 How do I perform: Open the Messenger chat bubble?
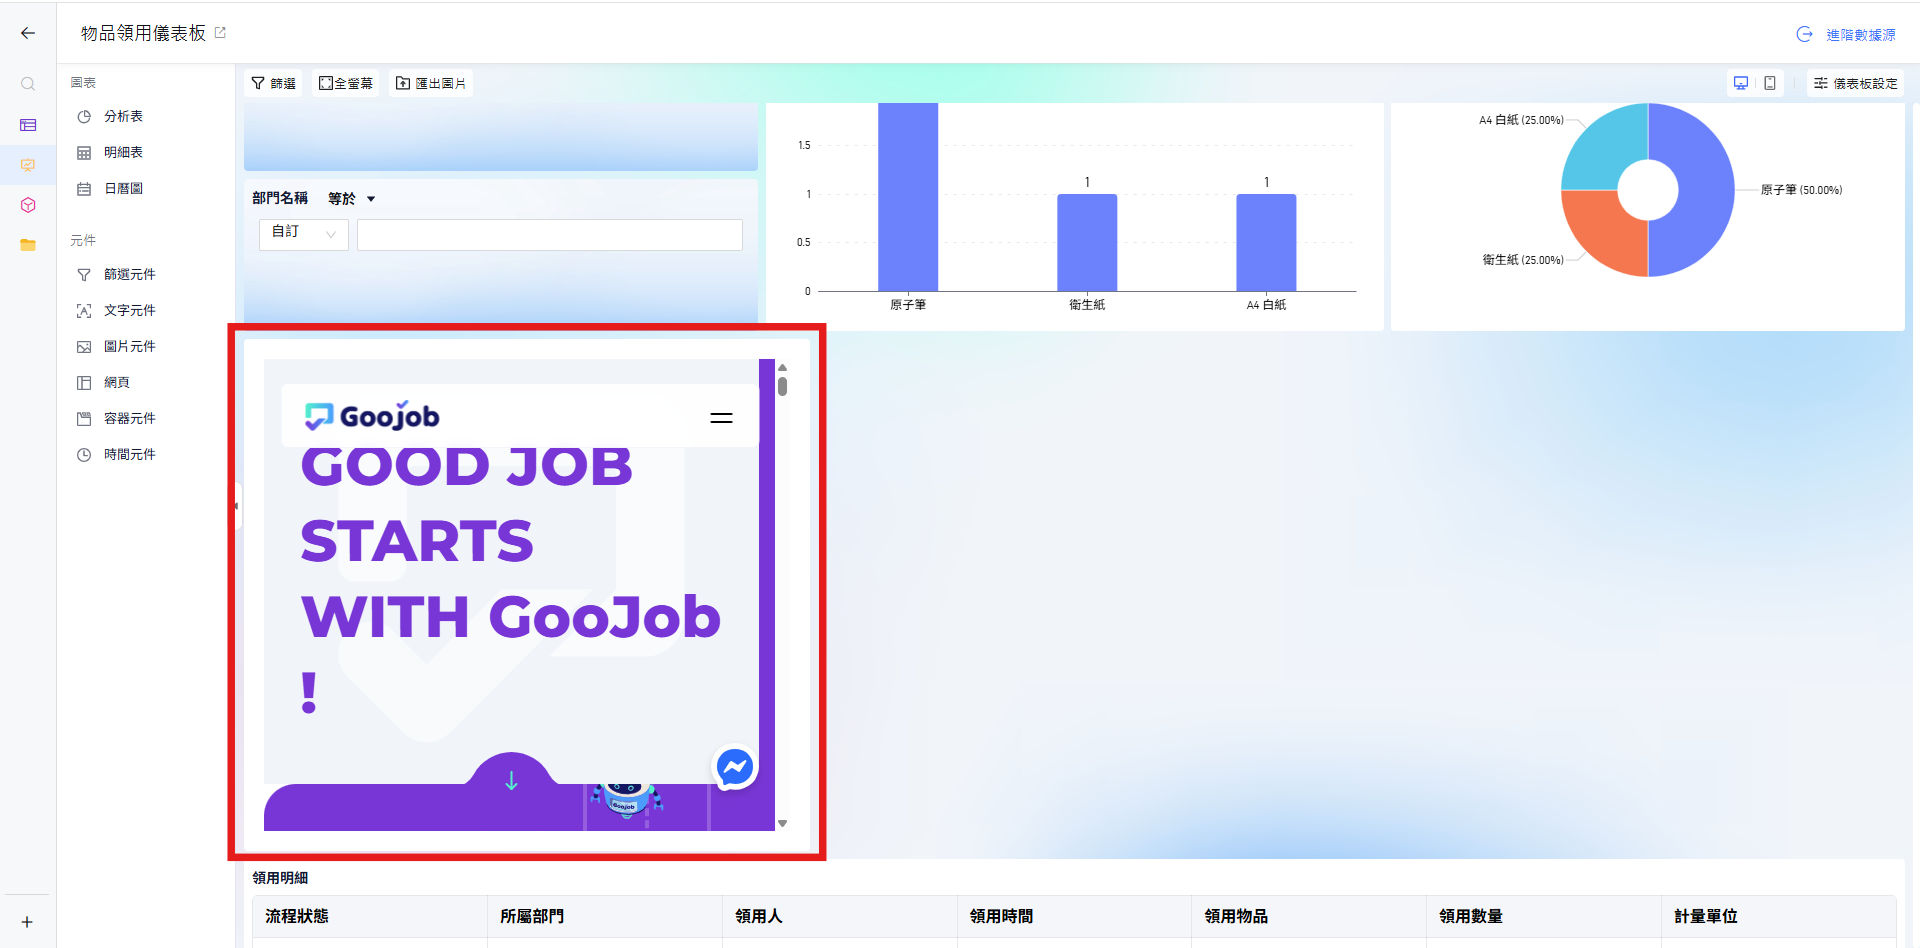pyautogui.click(x=735, y=767)
